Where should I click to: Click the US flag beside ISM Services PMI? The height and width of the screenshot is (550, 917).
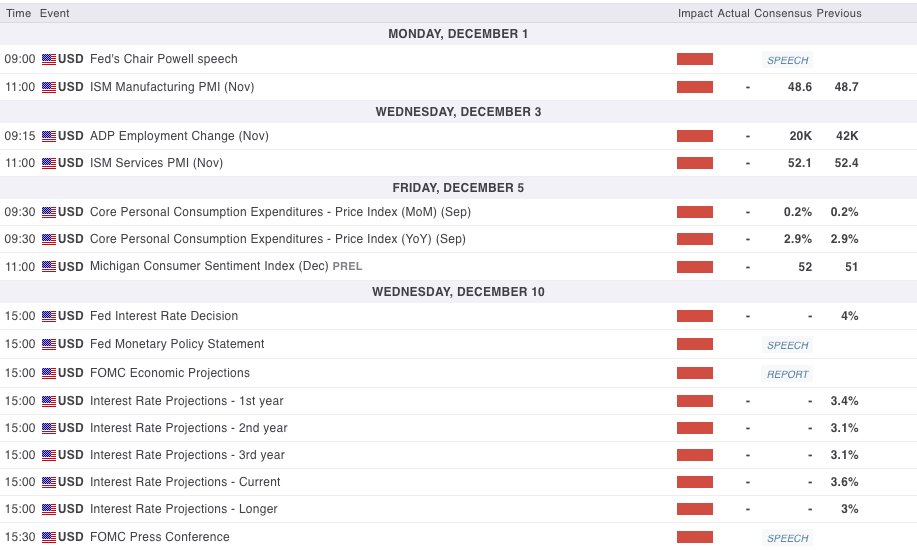point(49,163)
